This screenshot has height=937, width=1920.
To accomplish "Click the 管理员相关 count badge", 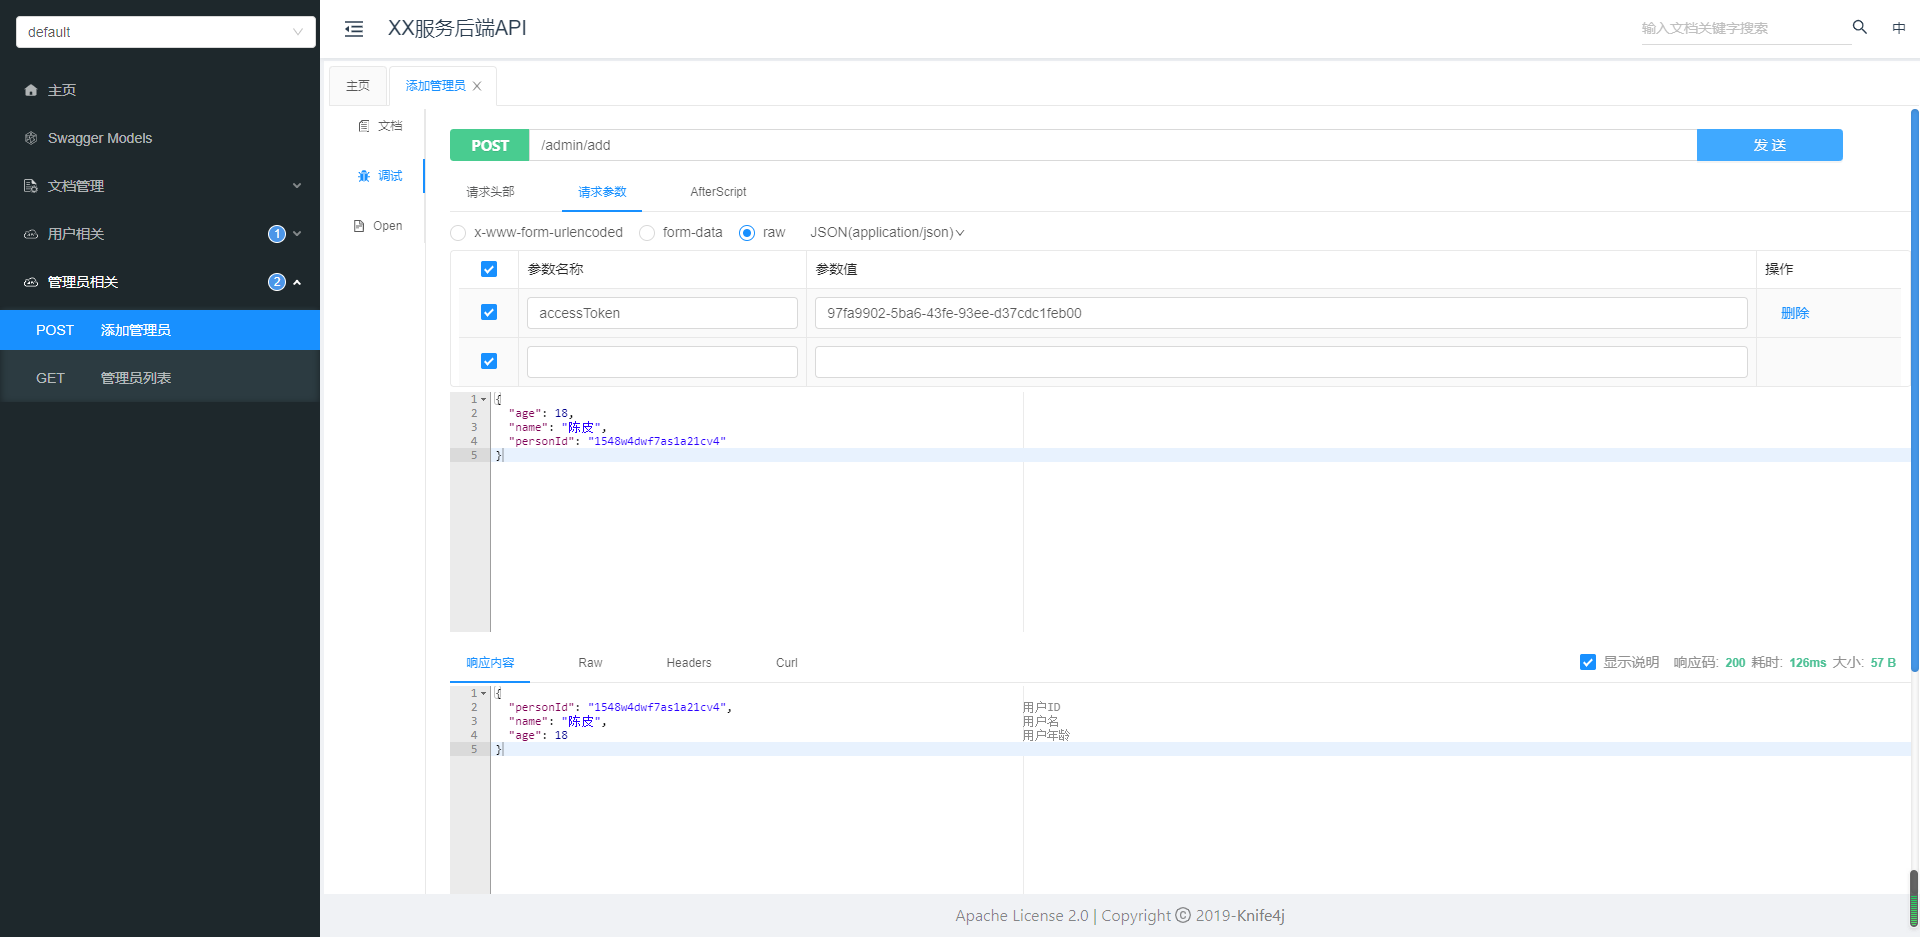I will pos(277,282).
